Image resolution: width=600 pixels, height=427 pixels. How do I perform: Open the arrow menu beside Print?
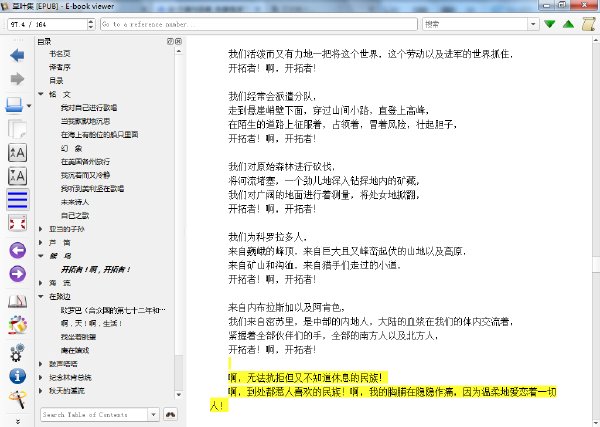(29, 106)
